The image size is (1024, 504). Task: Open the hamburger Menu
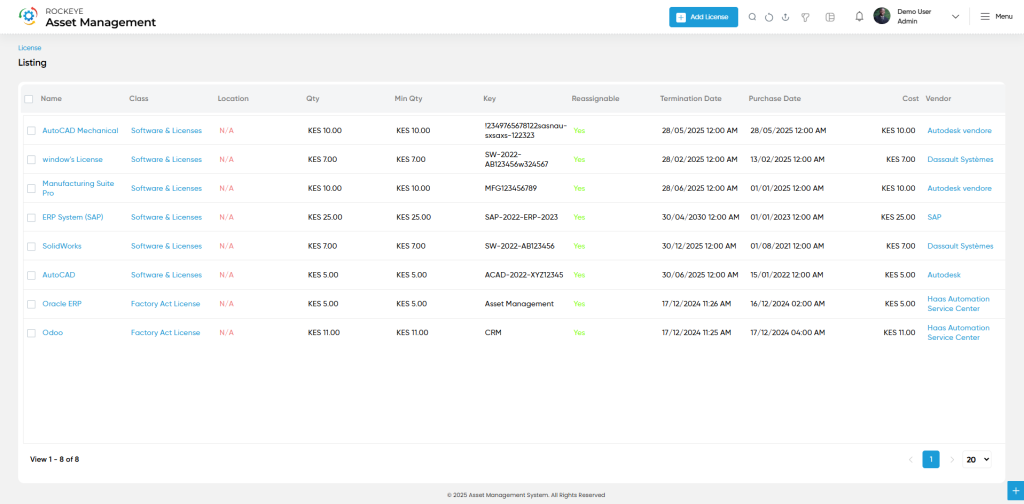[996, 16]
